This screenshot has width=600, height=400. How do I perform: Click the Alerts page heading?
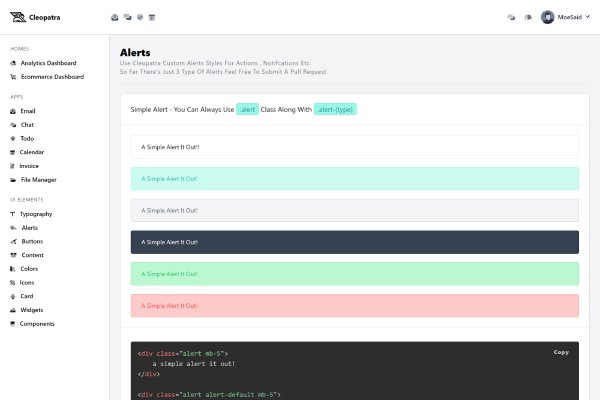tap(135, 52)
